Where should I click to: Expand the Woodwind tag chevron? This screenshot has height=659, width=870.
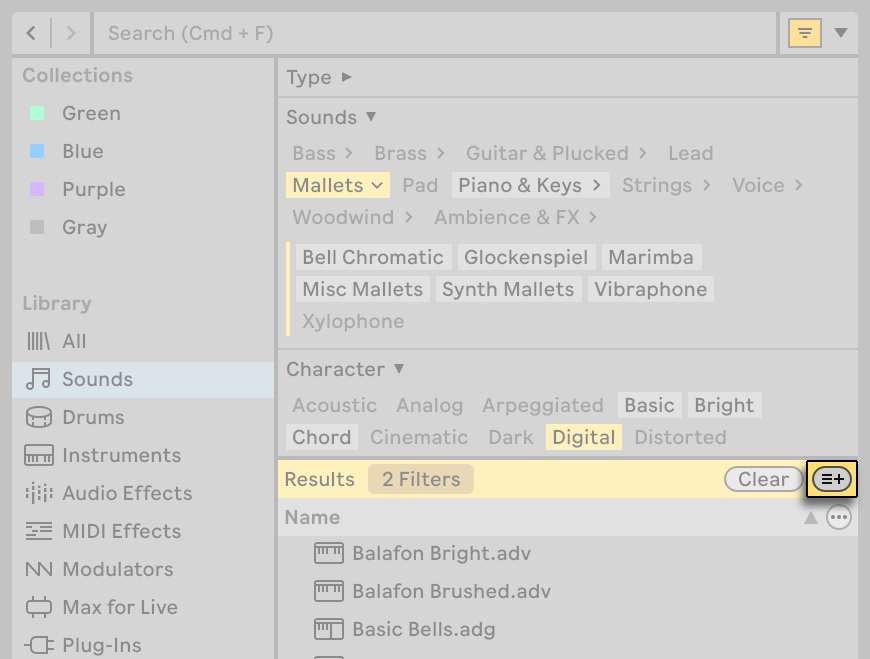point(409,217)
